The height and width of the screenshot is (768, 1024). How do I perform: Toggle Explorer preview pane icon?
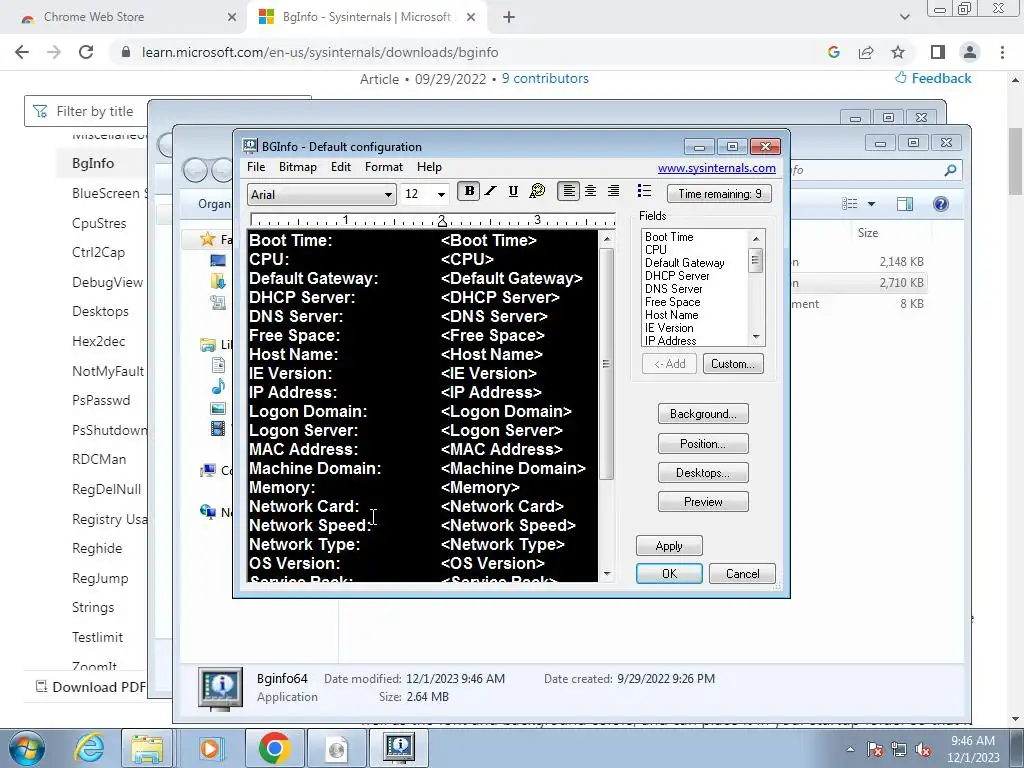click(x=905, y=204)
